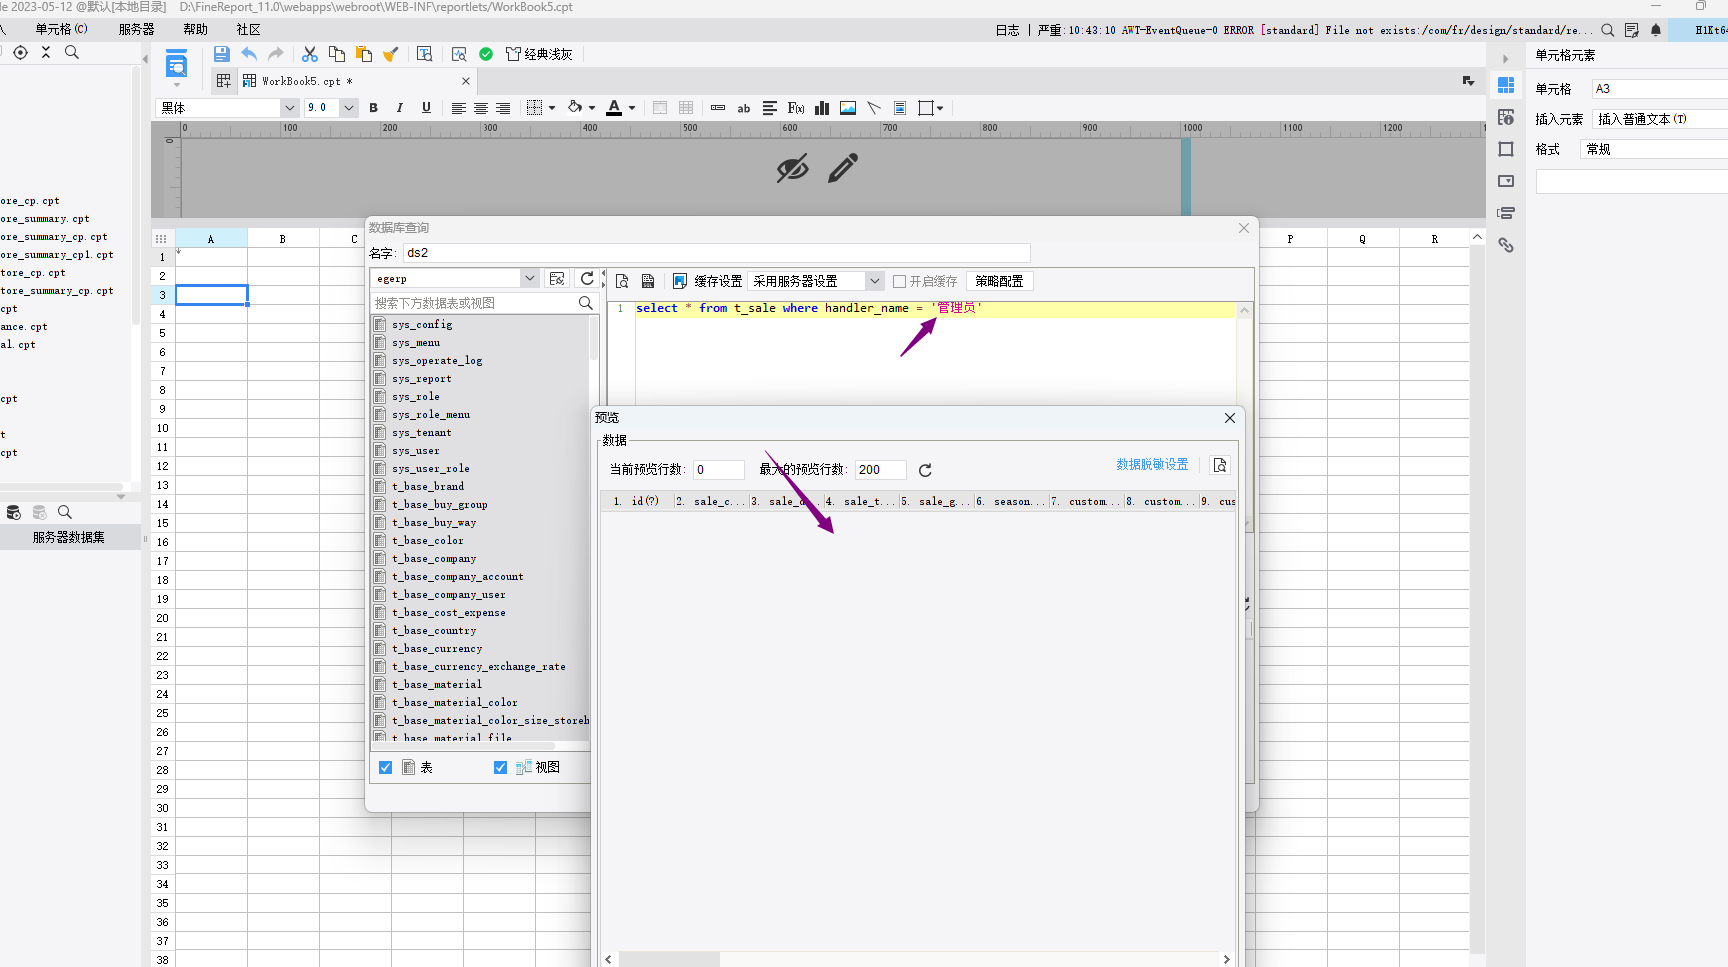Uncheck the 视图 (views) checkbox
Image resolution: width=1728 pixels, height=967 pixels.
point(501,768)
